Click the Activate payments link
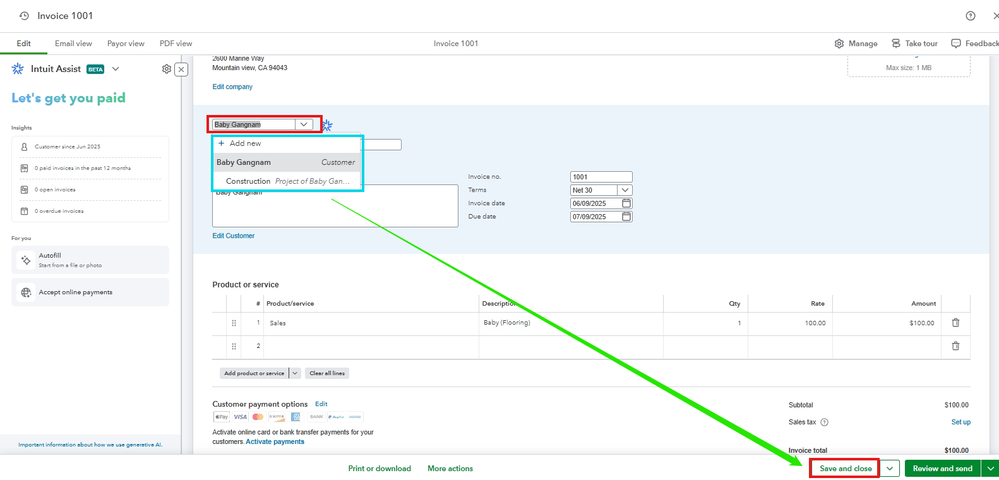The width and height of the screenshot is (999, 480). click(275, 441)
